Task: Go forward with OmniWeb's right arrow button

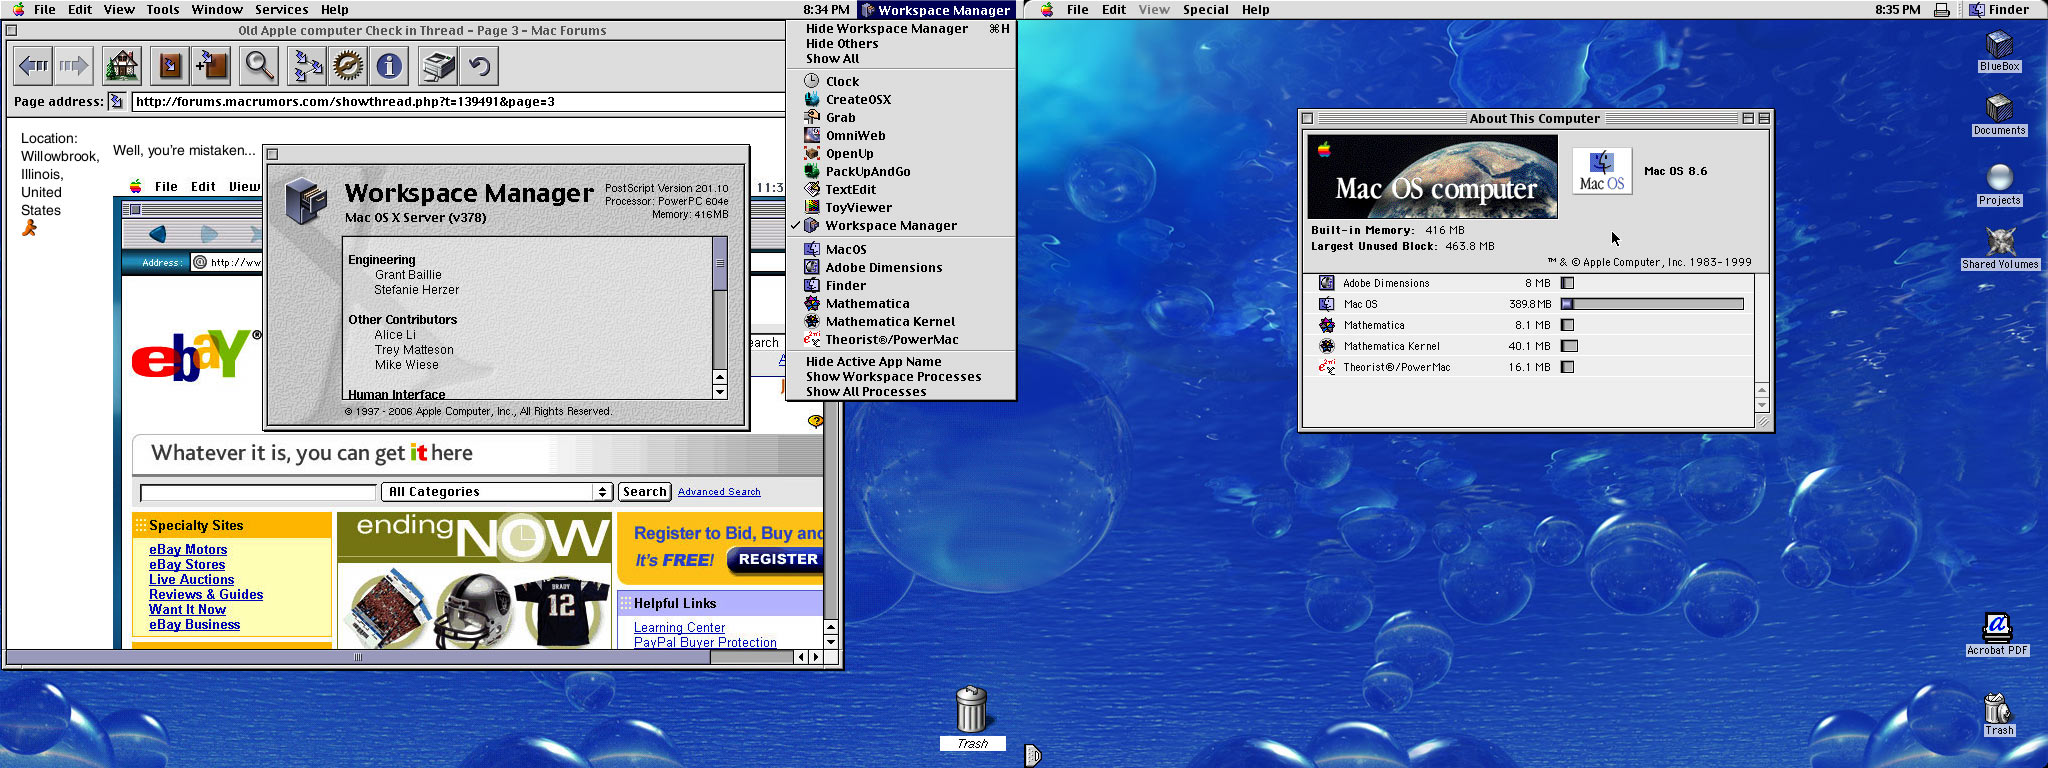Action: point(74,66)
